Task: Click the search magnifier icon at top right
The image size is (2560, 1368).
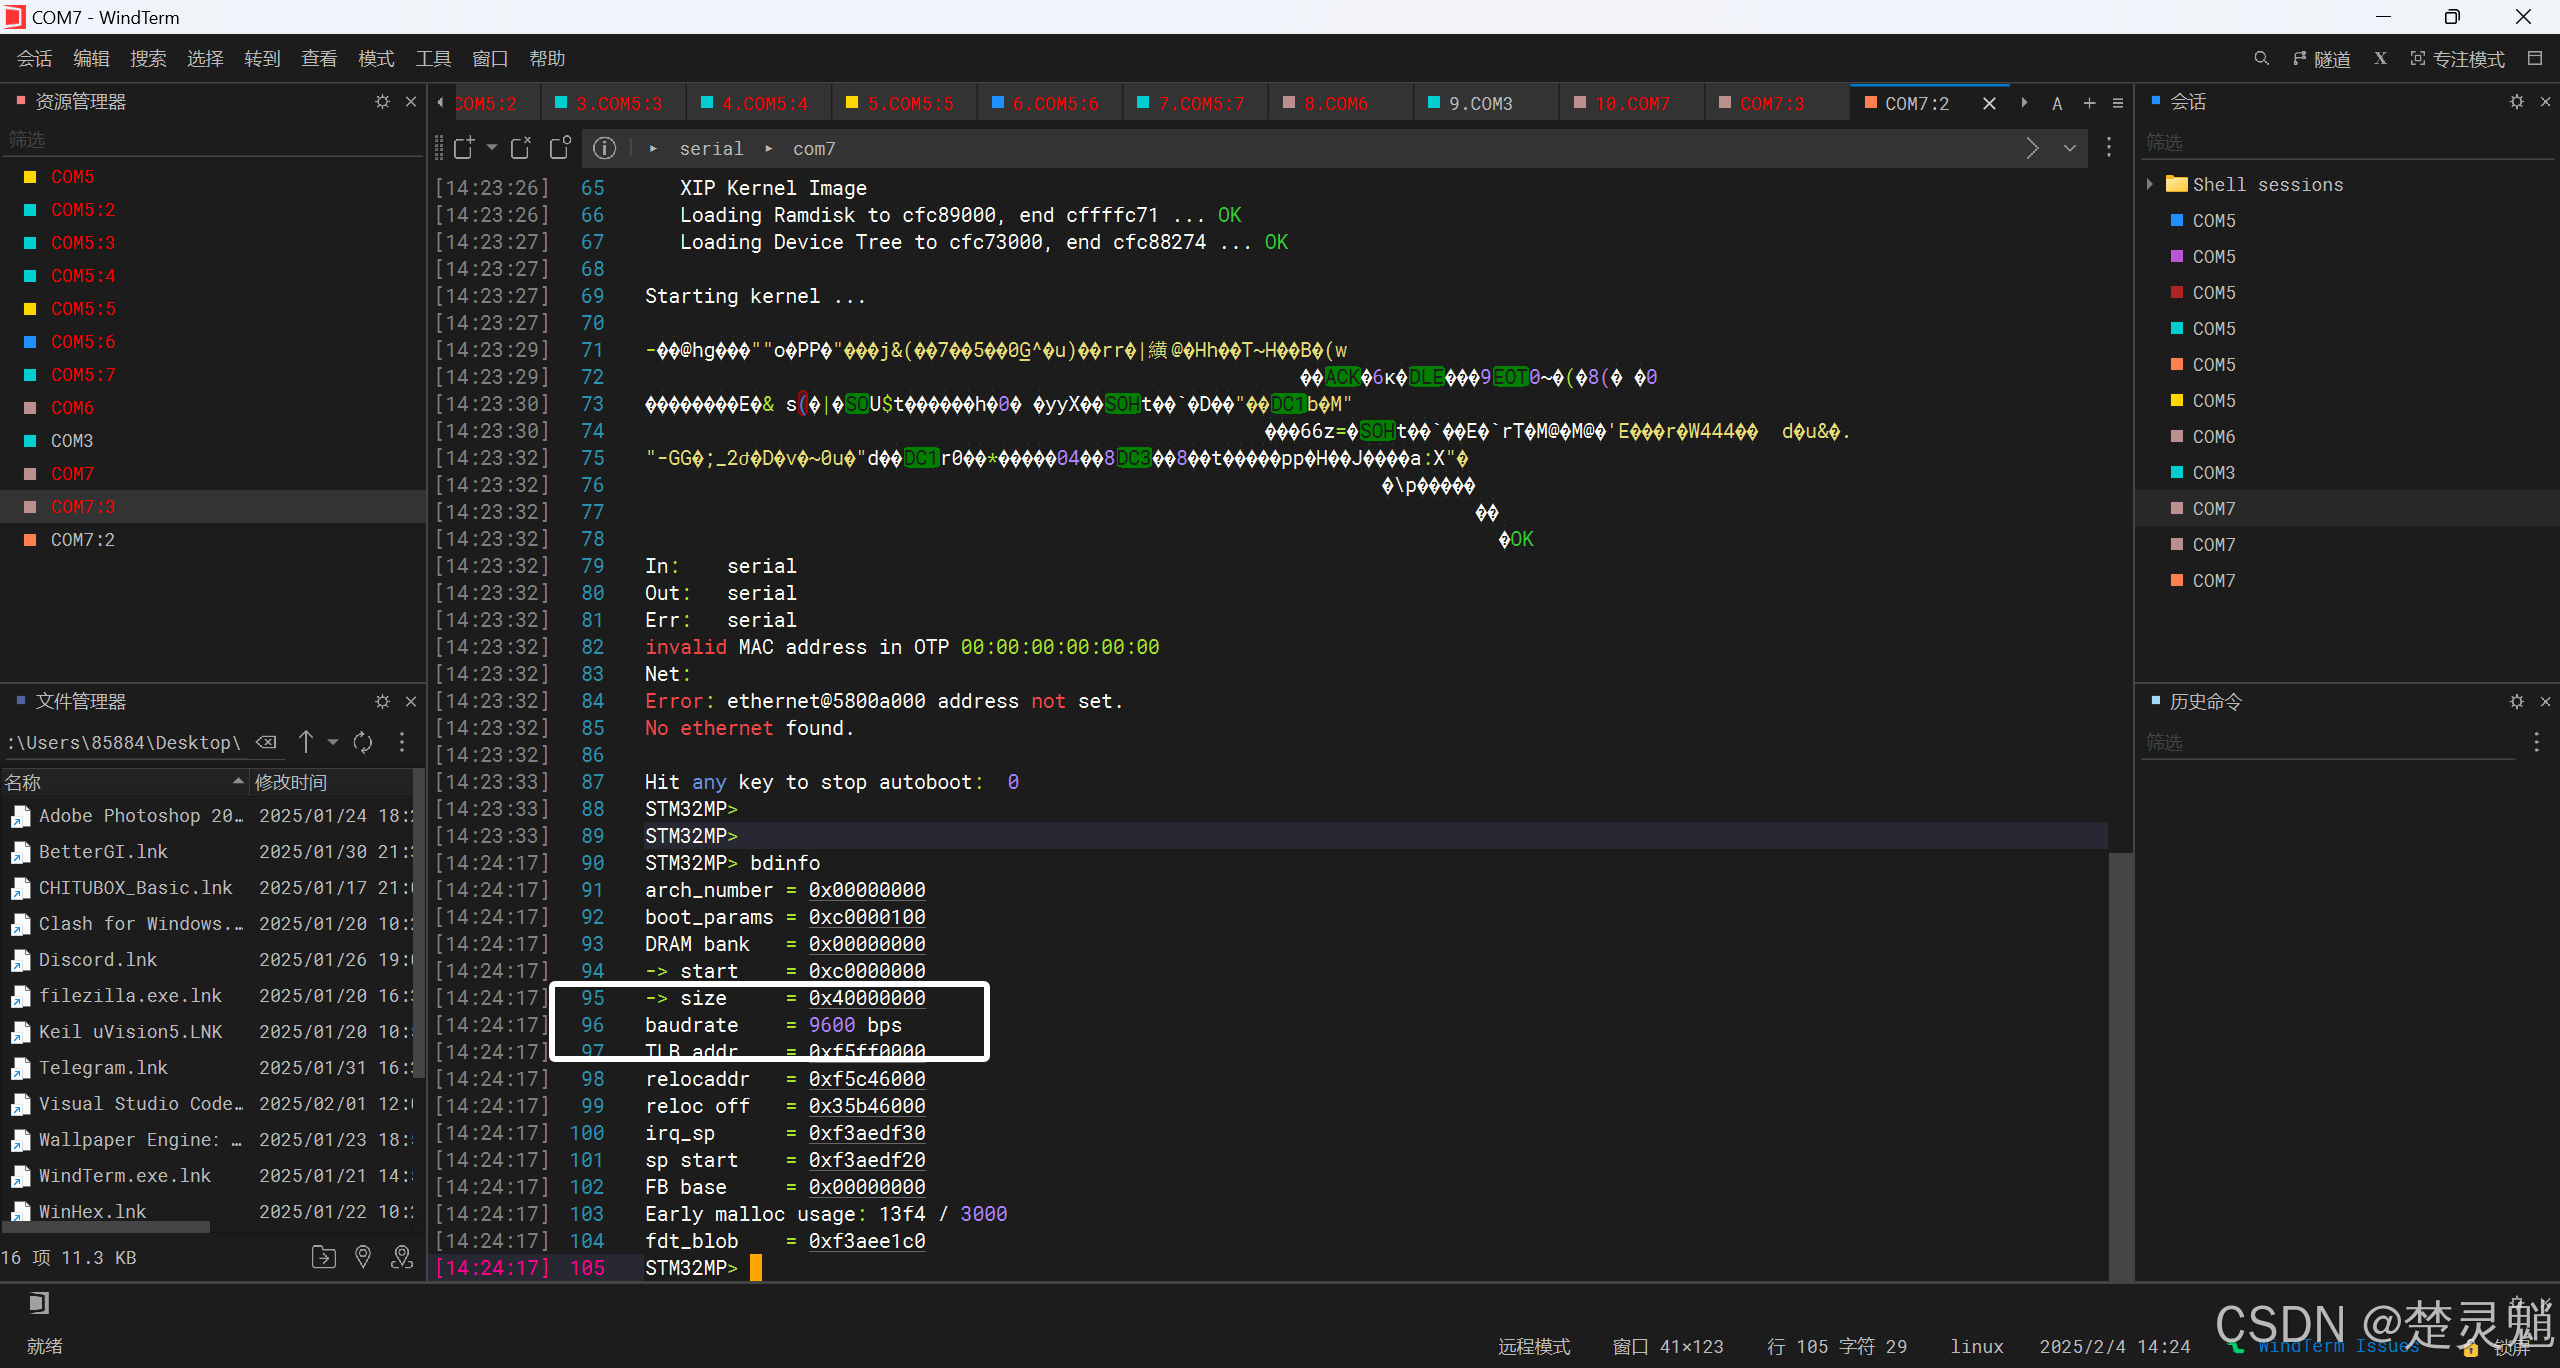Action: click(2261, 59)
